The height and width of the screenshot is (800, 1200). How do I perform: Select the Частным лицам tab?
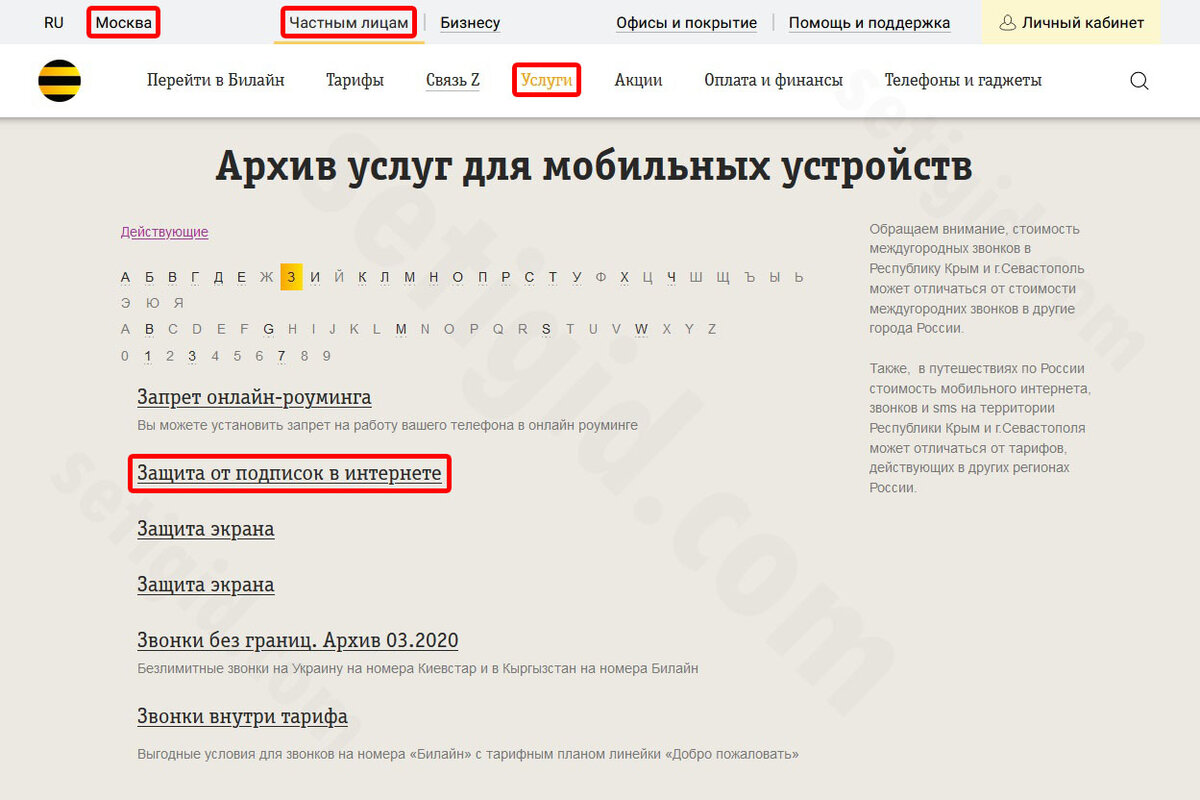349,22
